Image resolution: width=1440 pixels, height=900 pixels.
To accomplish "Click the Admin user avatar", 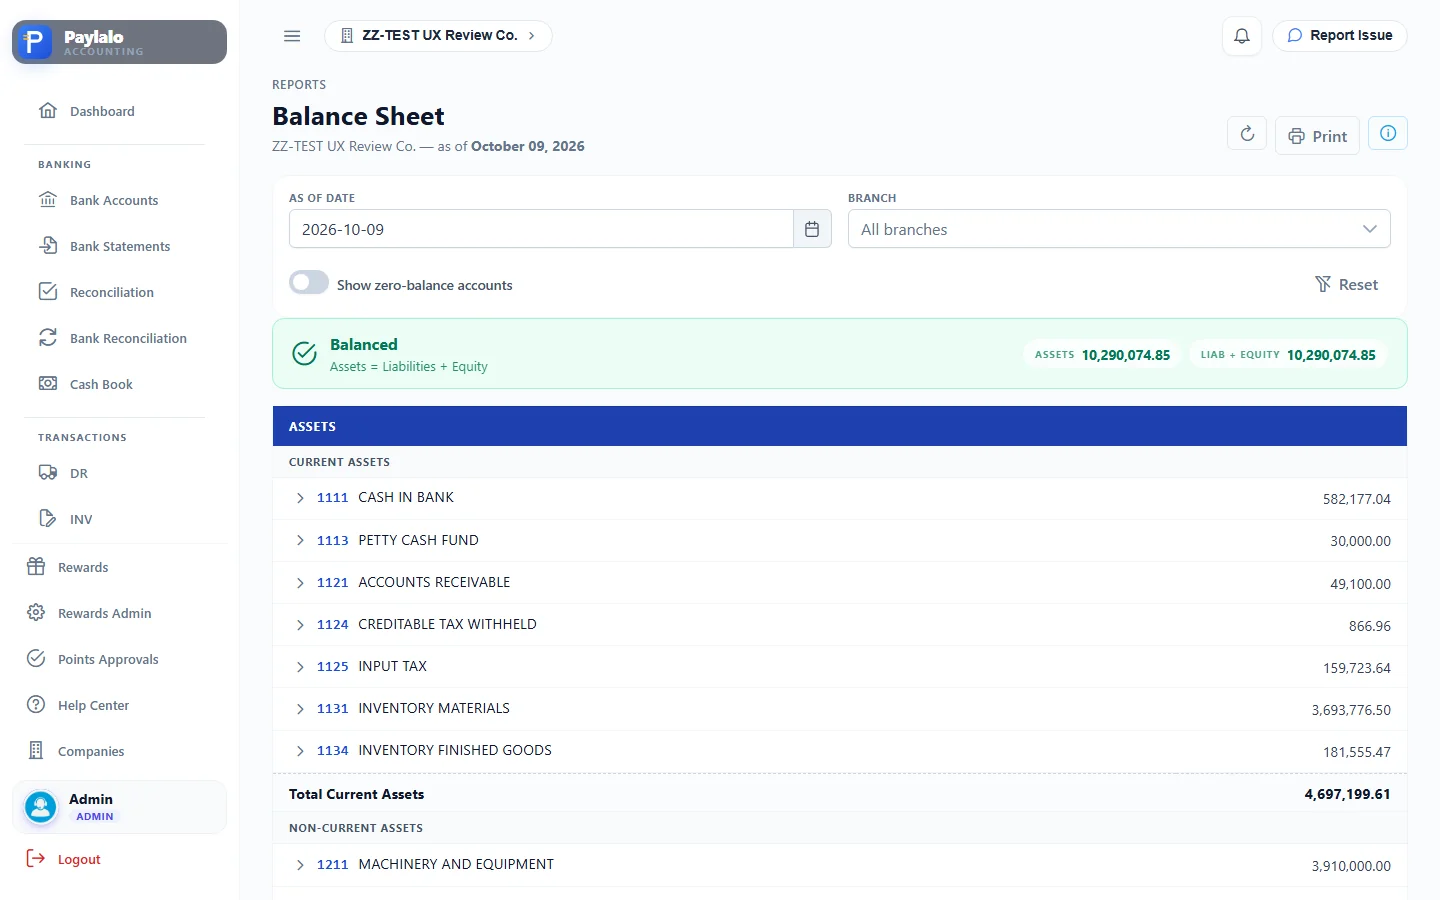I will point(41,807).
